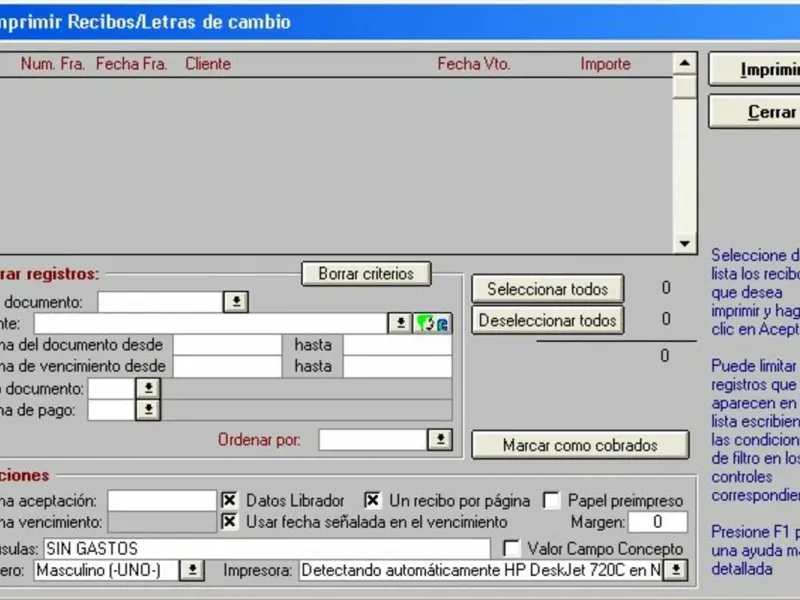Screen dimensions: 800x600
Task: Click the list scrollbar up arrow
Action: 685,64
